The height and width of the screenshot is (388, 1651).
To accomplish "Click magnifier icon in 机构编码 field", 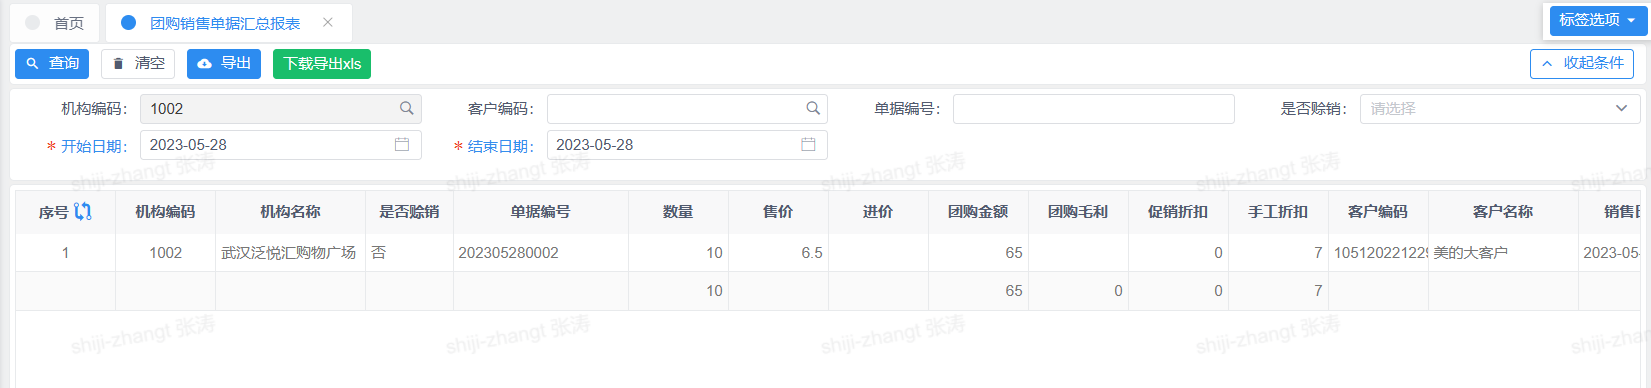I will tap(407, 109).
